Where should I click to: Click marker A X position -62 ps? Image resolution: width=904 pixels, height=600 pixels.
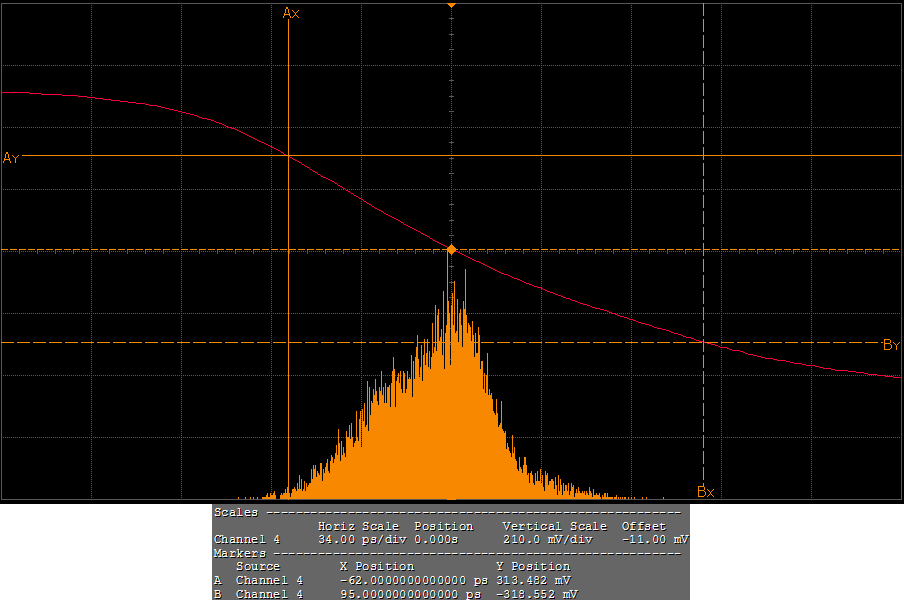click(412, 580)
